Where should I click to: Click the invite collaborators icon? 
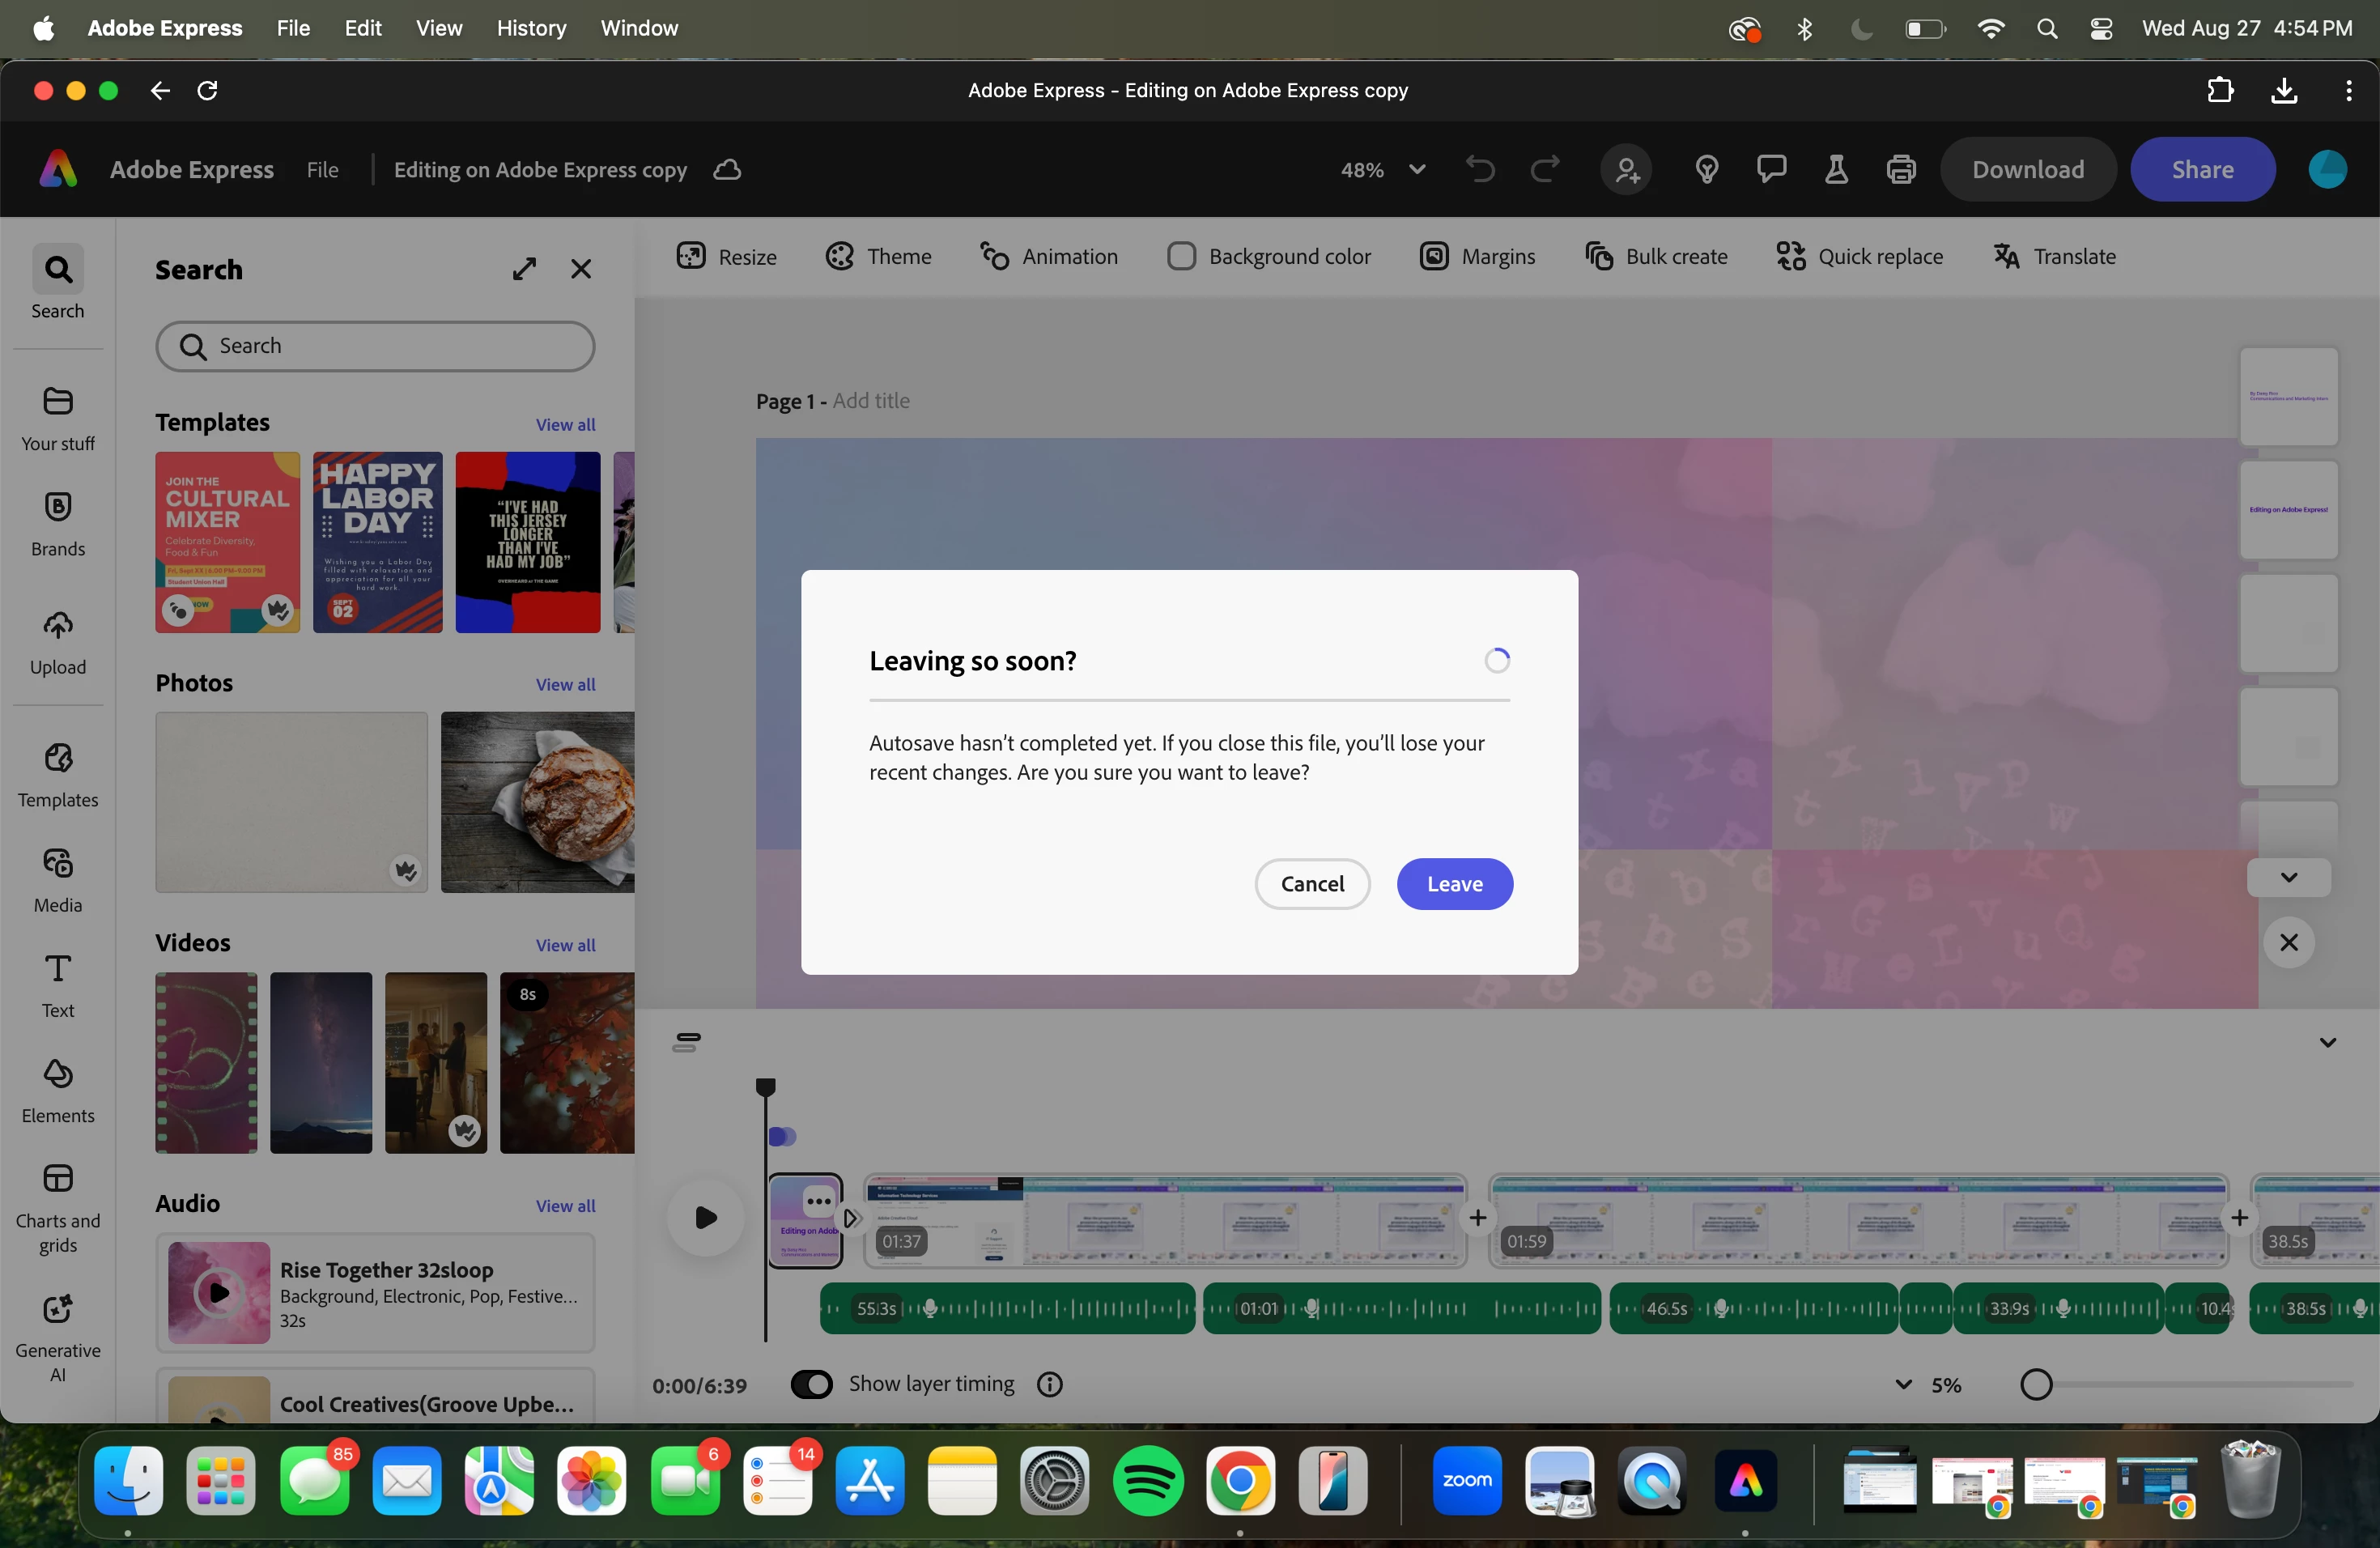1626,170
